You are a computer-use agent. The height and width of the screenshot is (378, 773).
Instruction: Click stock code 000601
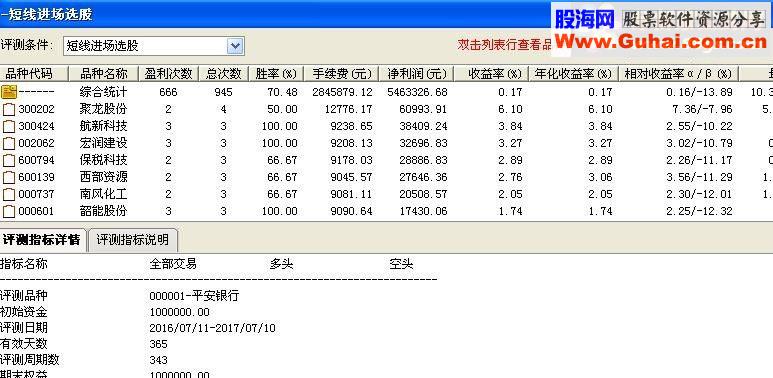(36, 211)
